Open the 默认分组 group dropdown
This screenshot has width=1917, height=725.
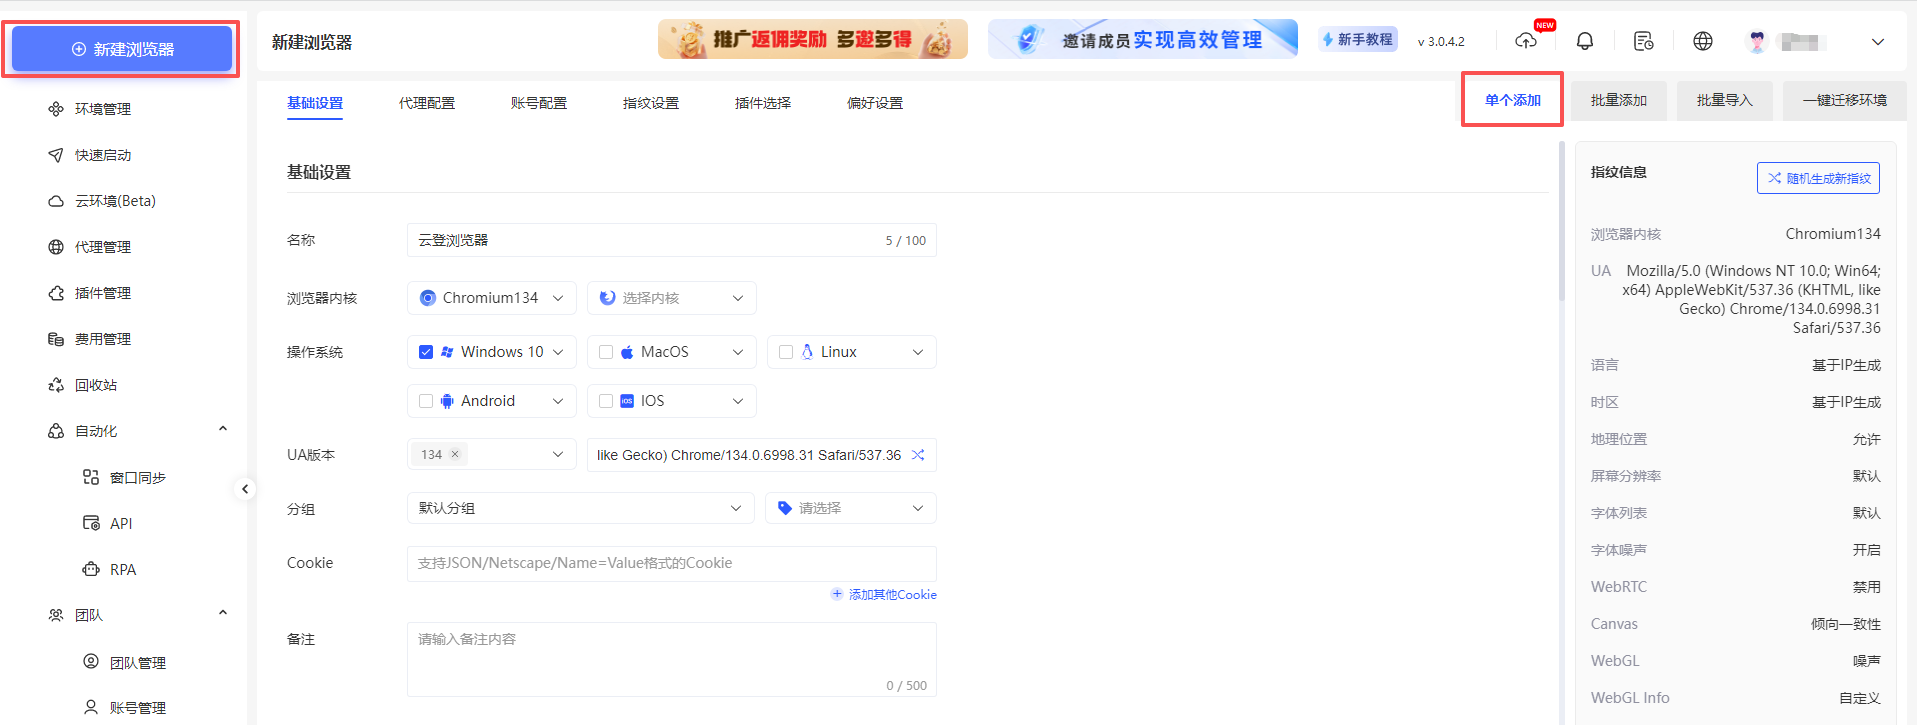coord(581,508)
